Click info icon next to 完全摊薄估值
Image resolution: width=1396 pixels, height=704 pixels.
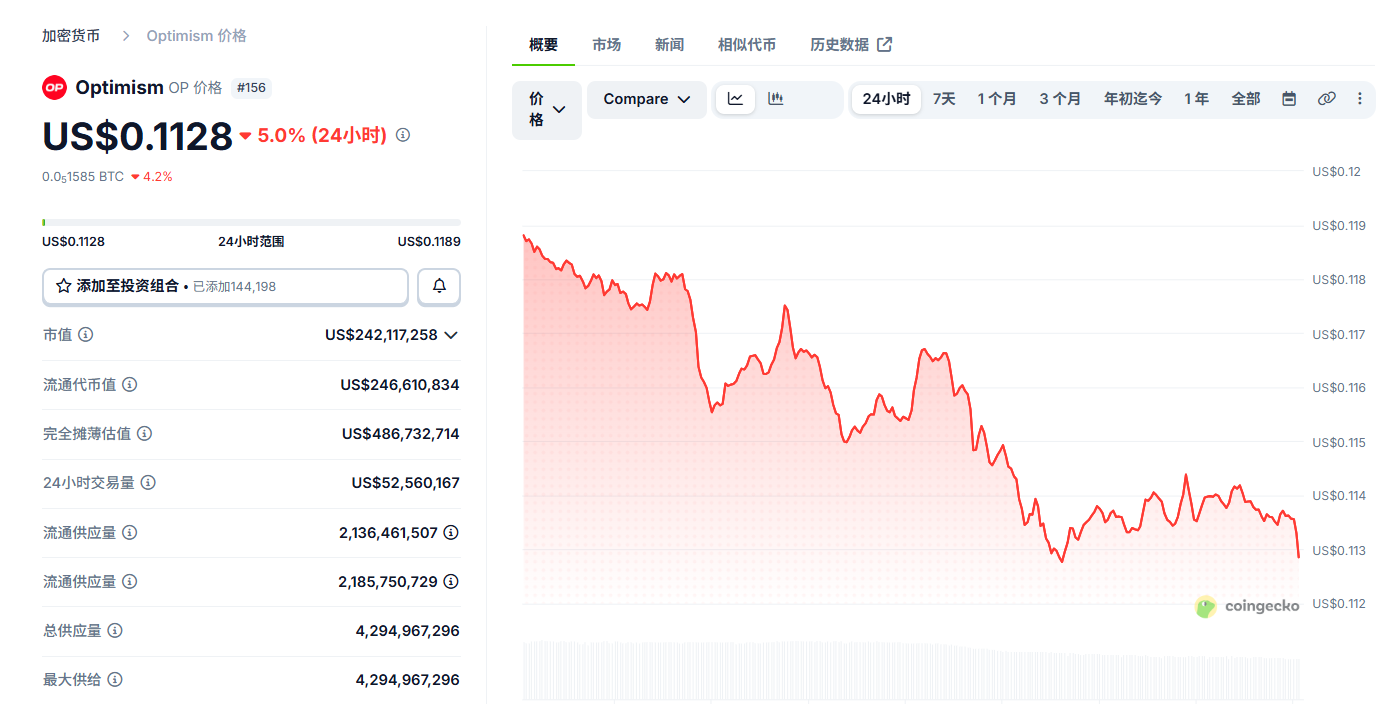tap(145, 433)
